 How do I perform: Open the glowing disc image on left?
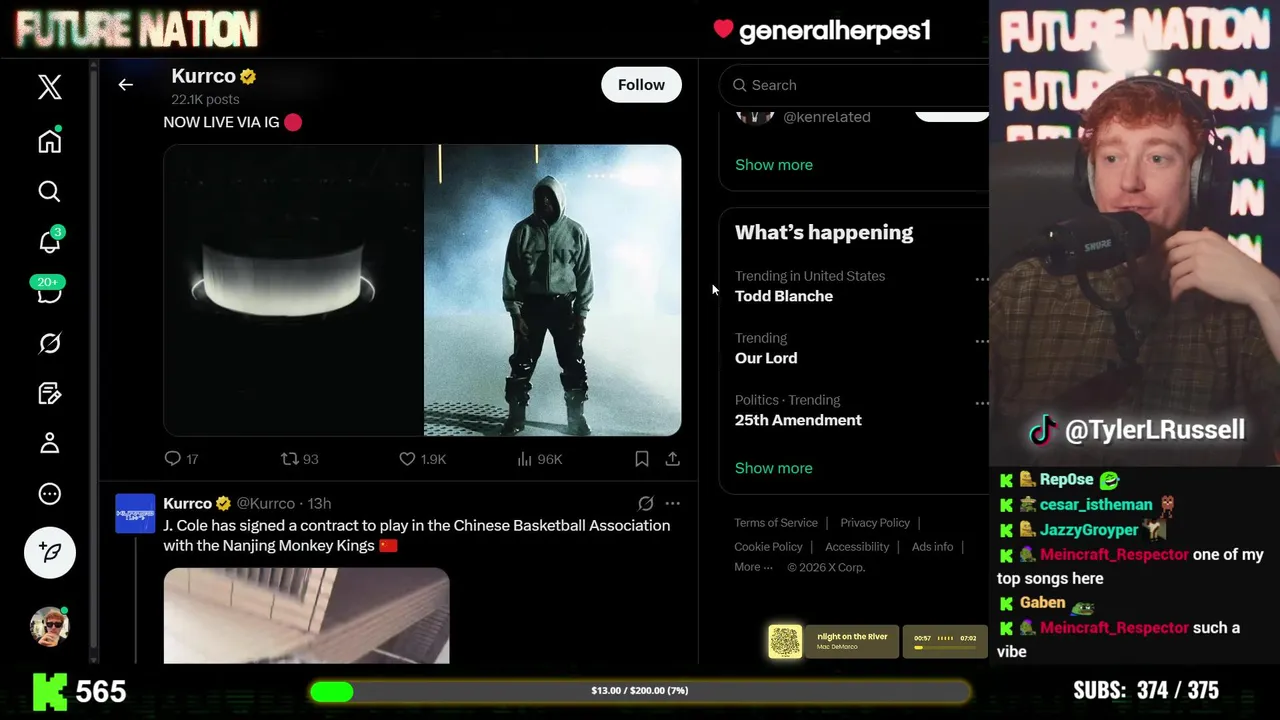(x=292, y=290)
